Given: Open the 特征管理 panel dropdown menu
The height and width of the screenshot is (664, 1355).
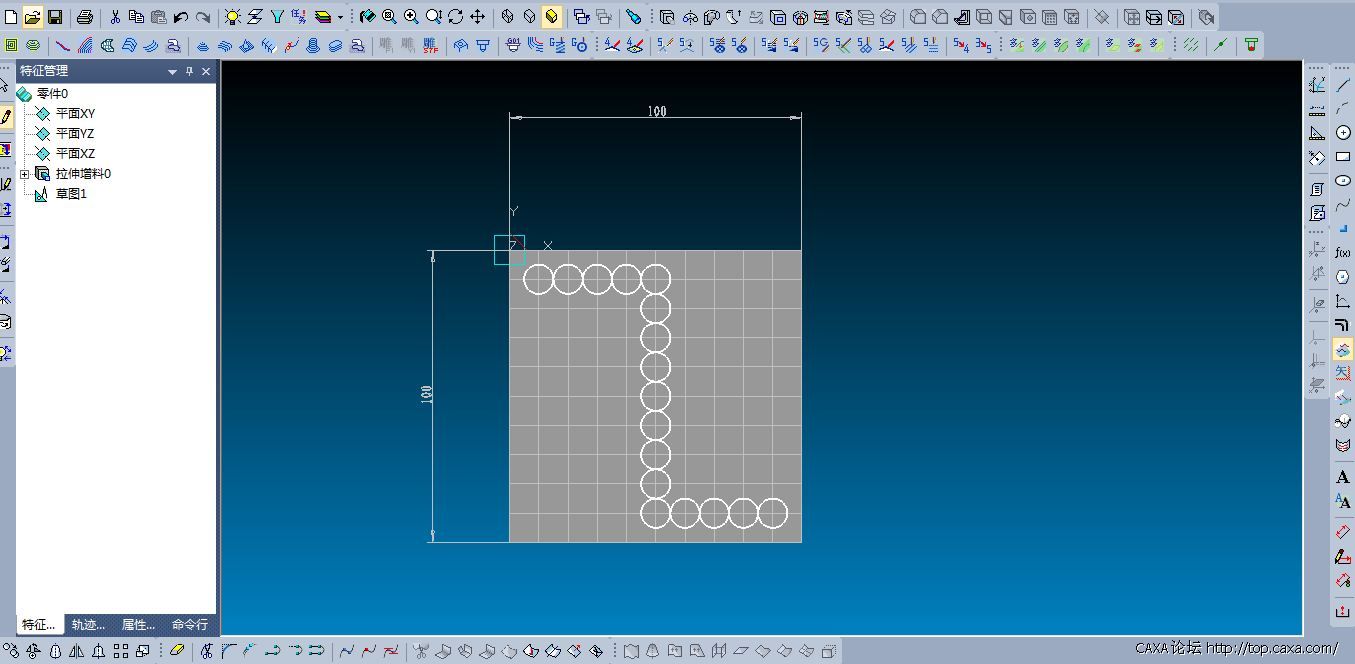Looking at the screenshot, I should [x=172, y=72].
